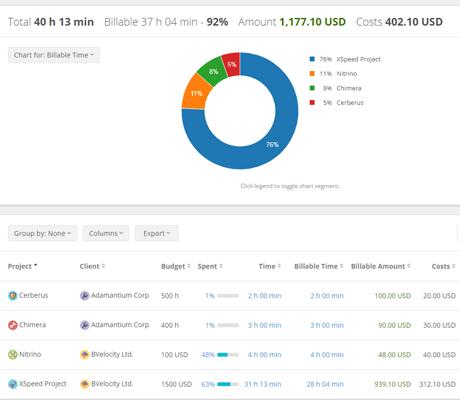Image resolution: width=460 pixels, height=400 pixels.
Task: Open Nitrino time link 4 h 00 min
Action: (x=265, y=355)
